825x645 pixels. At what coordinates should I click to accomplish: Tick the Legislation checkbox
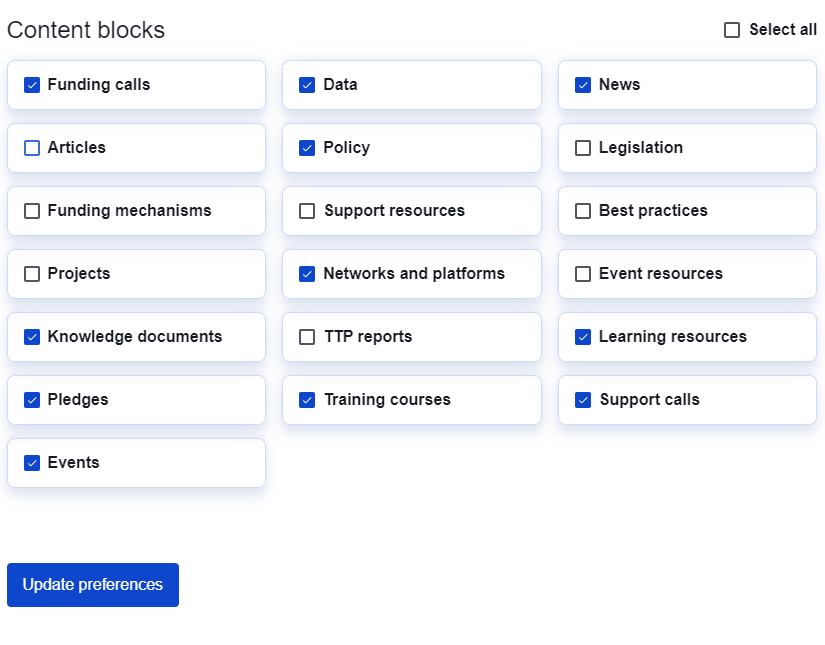(583, 148)
